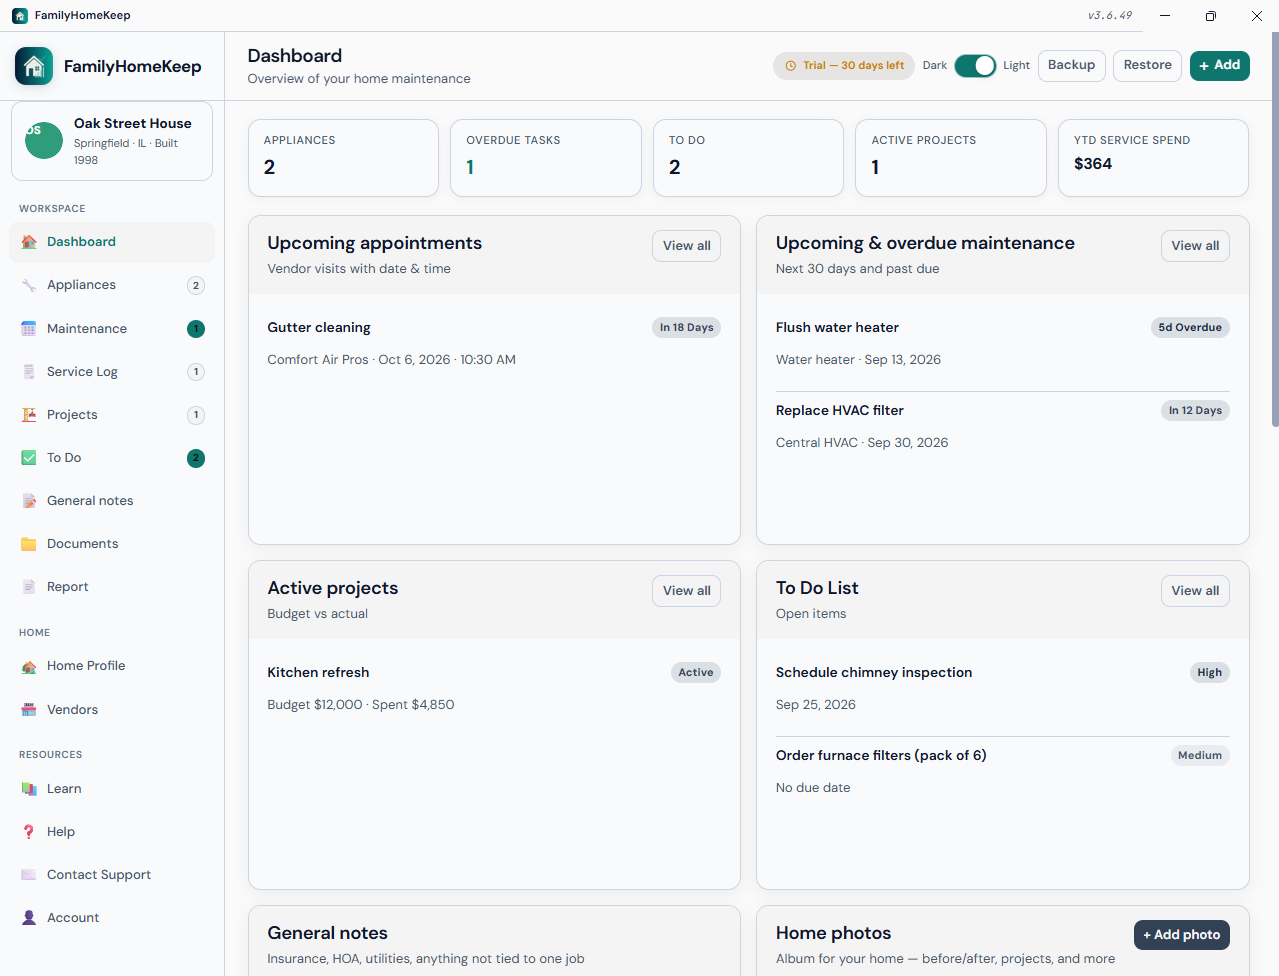
Task: Click the Maintenance count badge
Action: (x=196, y=329)
